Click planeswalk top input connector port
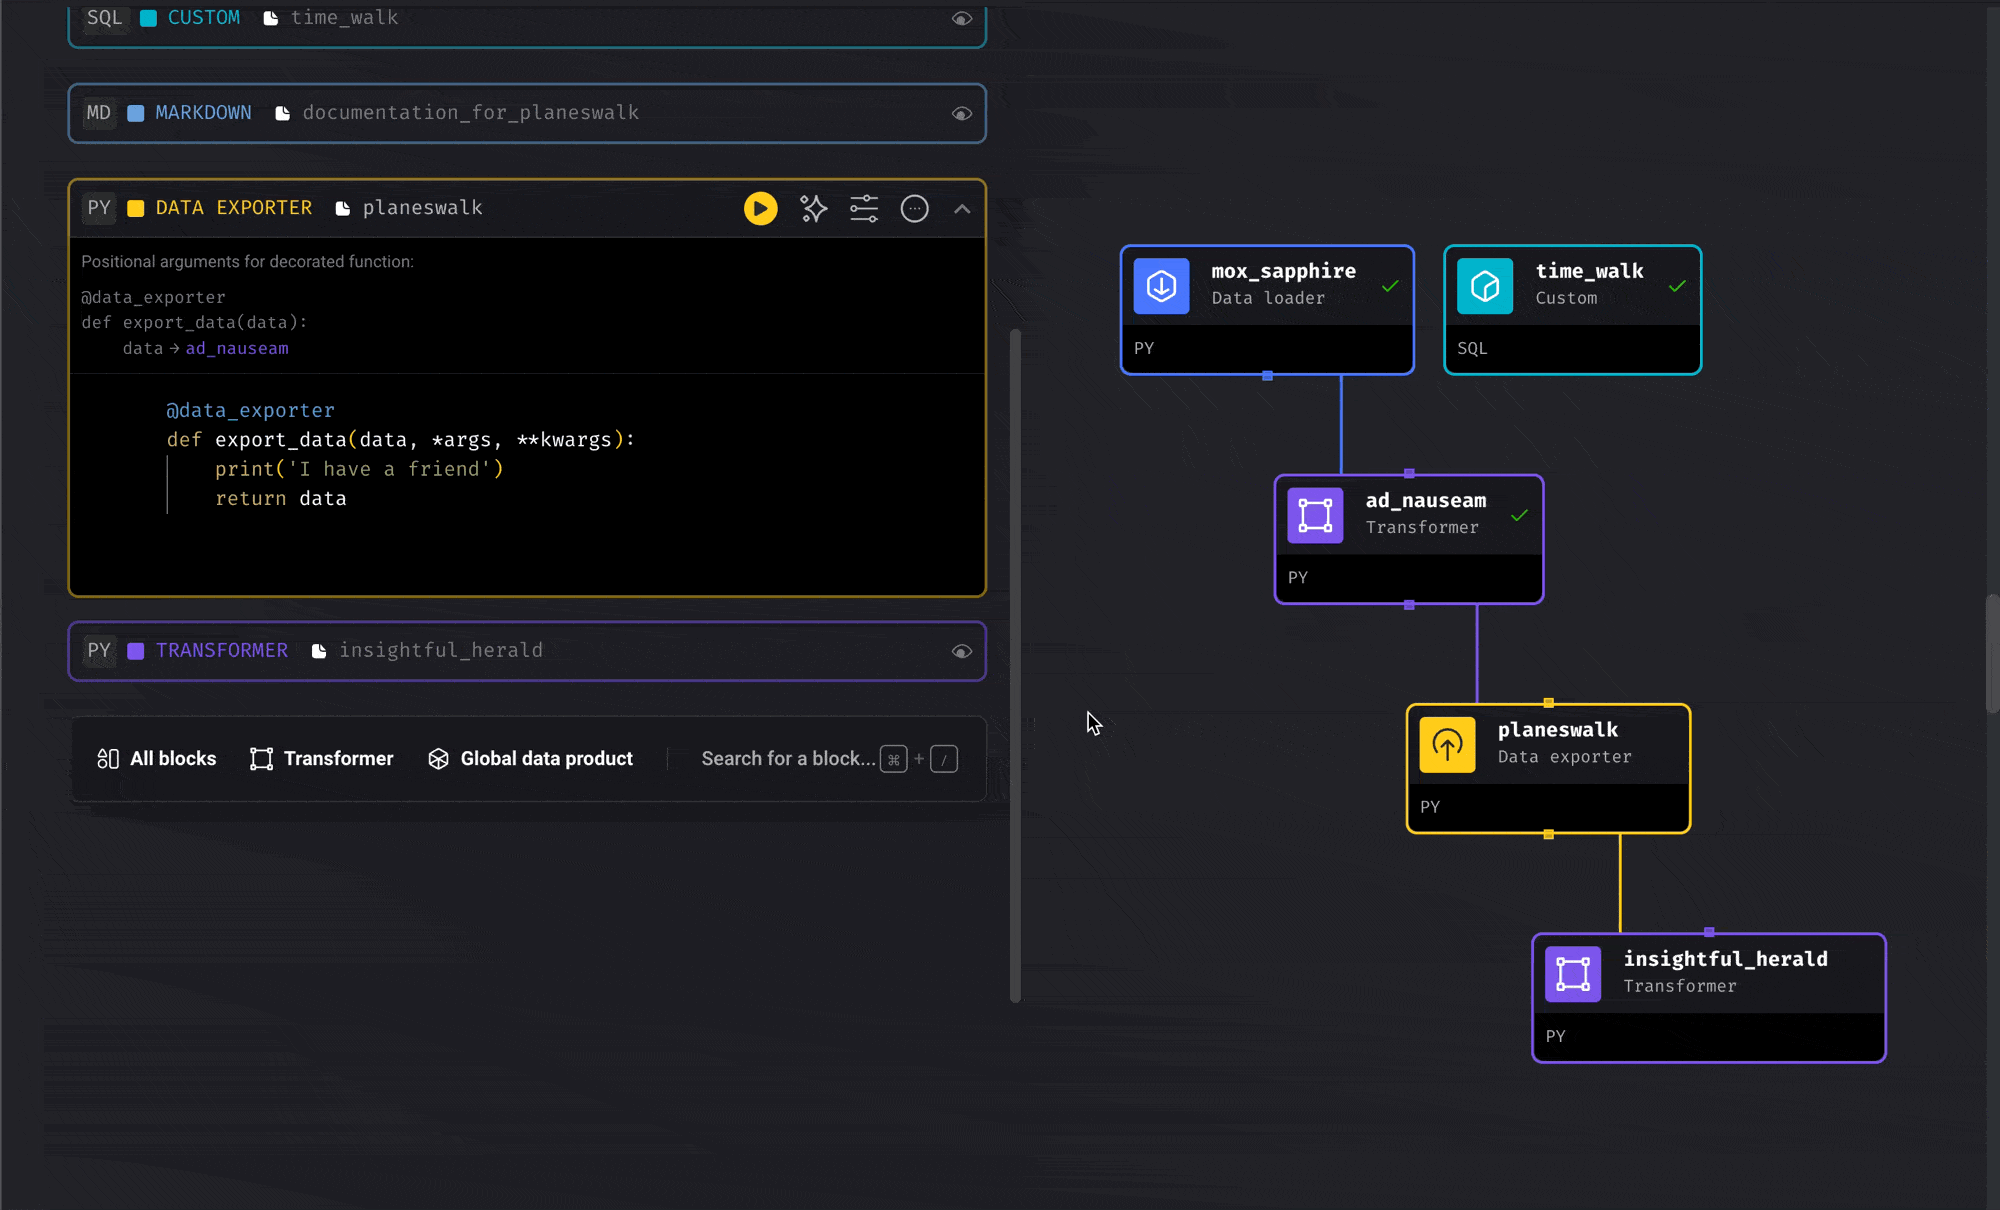This screenshot has height=1210, width=2000. (1548, 702)
